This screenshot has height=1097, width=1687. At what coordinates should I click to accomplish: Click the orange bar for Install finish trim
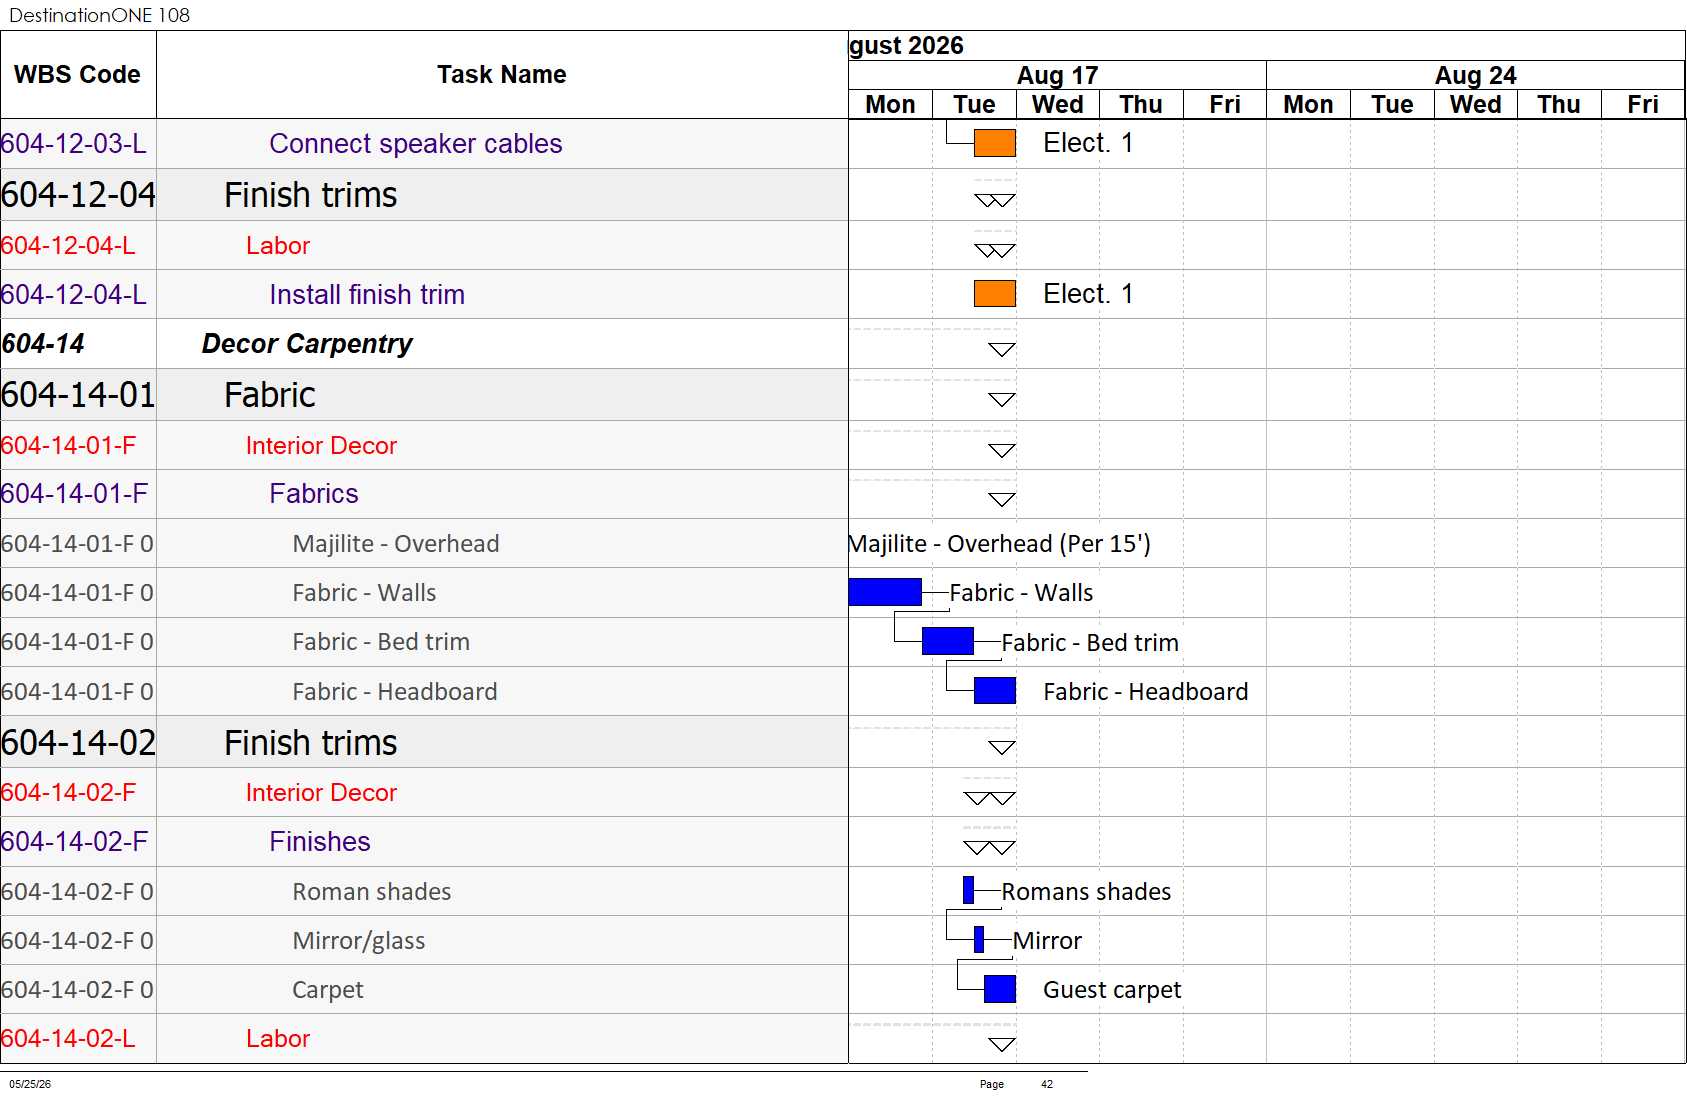(994, 293)
